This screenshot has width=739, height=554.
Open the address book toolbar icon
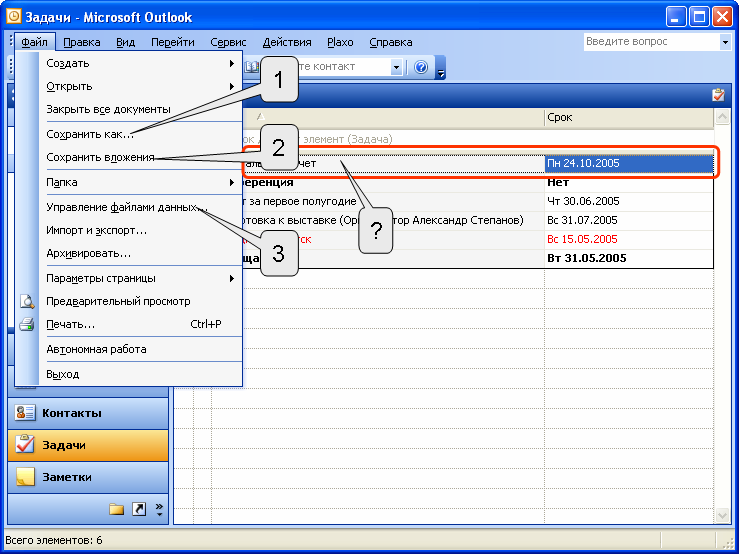click(x=251, y=67)
